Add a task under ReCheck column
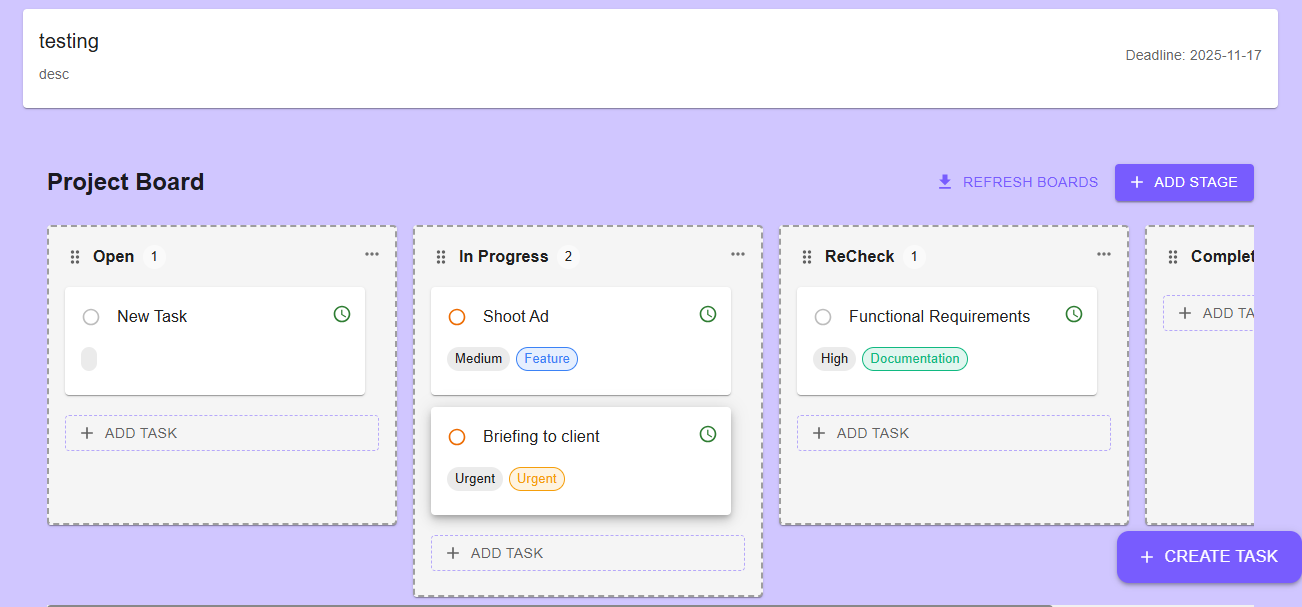The width and height of the screenshot is (1302, 607). [953, 433]
